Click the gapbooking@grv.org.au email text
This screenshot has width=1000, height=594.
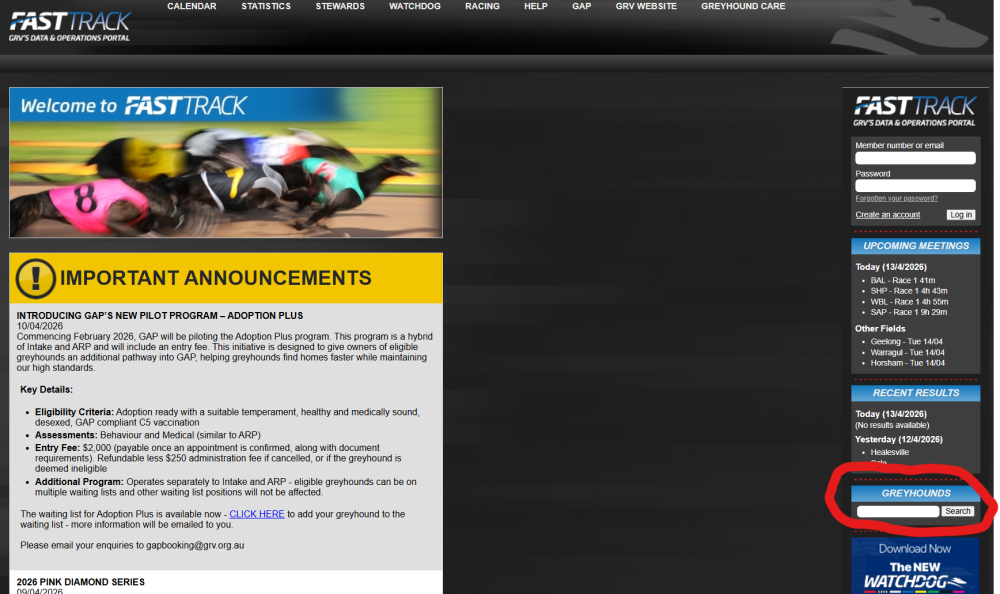click(x=195, y=546)
